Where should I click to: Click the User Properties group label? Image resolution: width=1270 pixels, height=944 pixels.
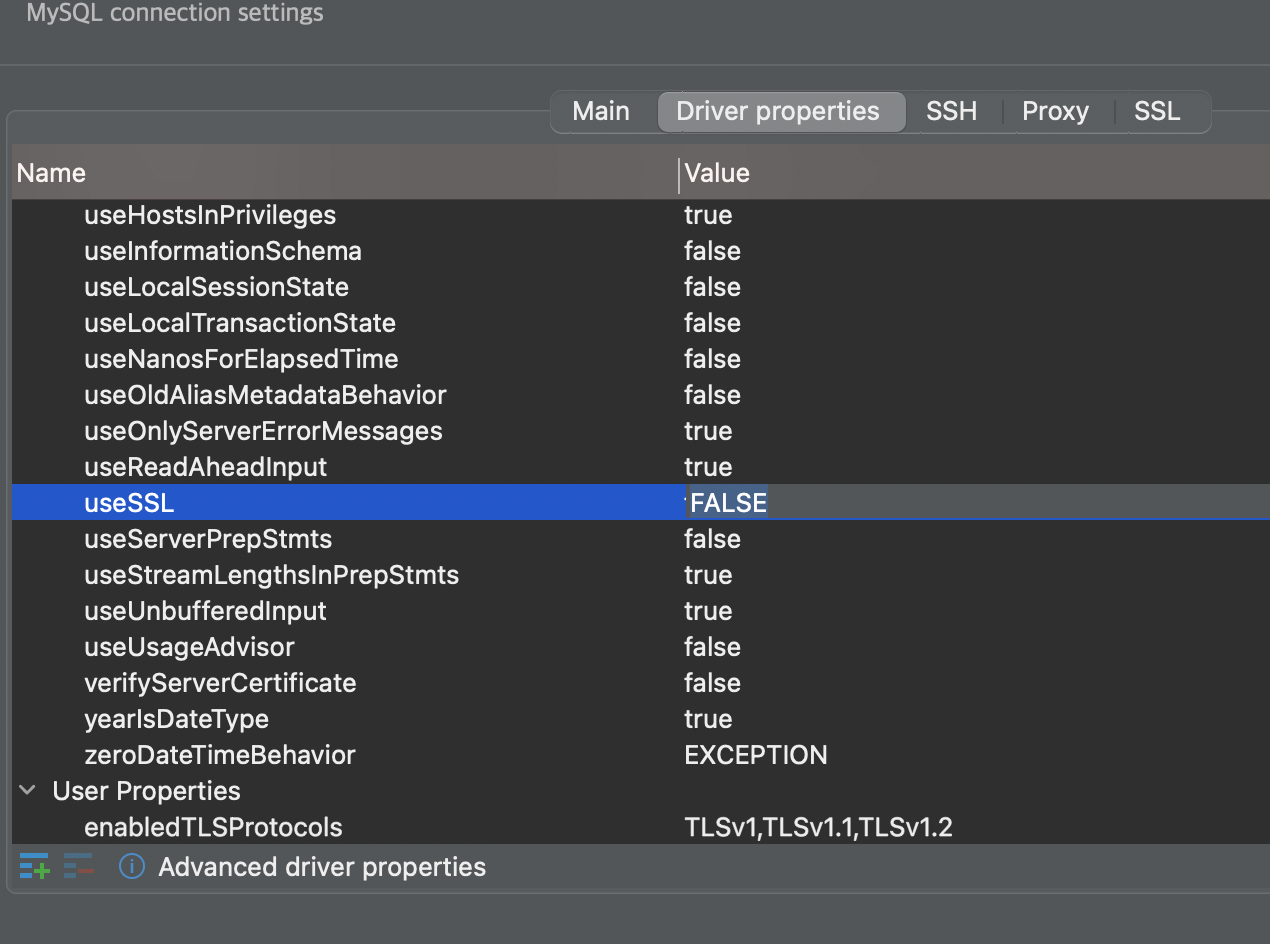(x=147, y=791)
